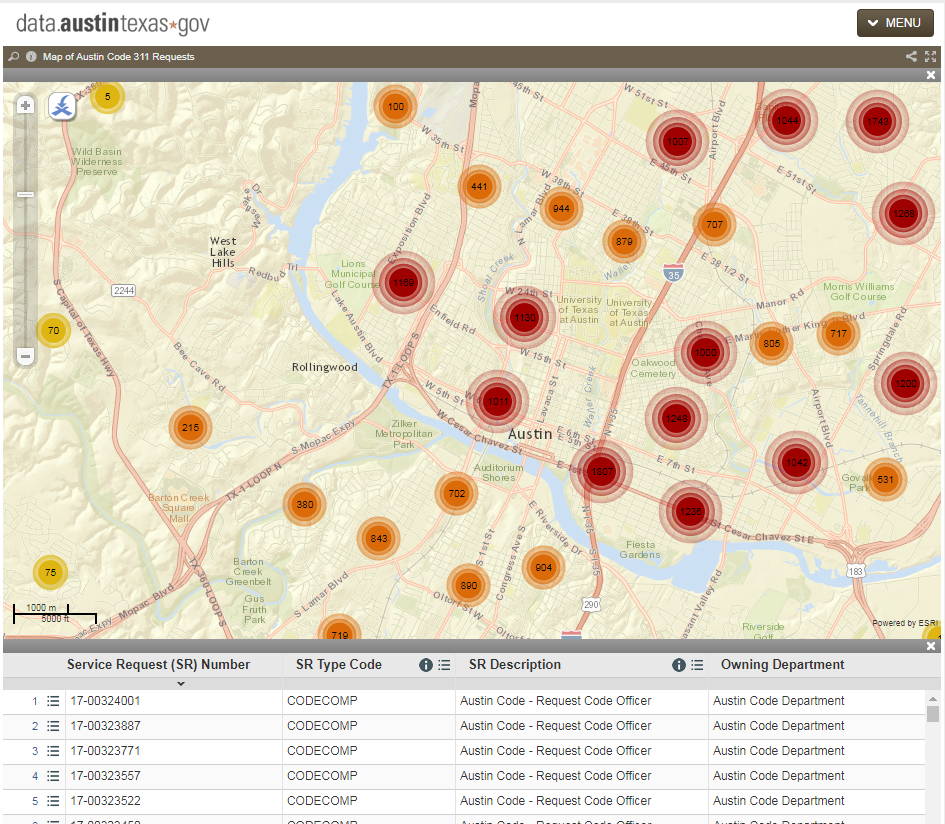Show info for SR Type Code column
945x824 pixels.
tap(426, 665)
